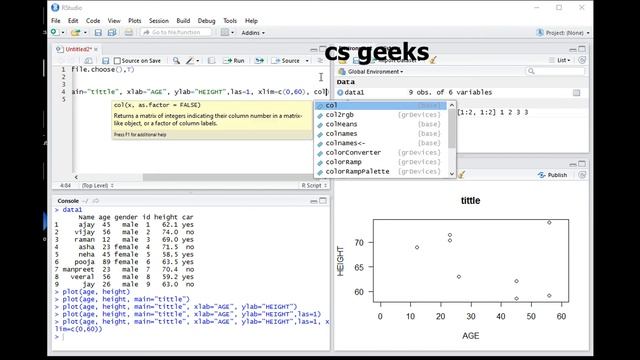Image resolution: width=640 pixels, height=360 pixels.
Task: Toggle the Source on Save checkbox
Action: pos(117,60)
